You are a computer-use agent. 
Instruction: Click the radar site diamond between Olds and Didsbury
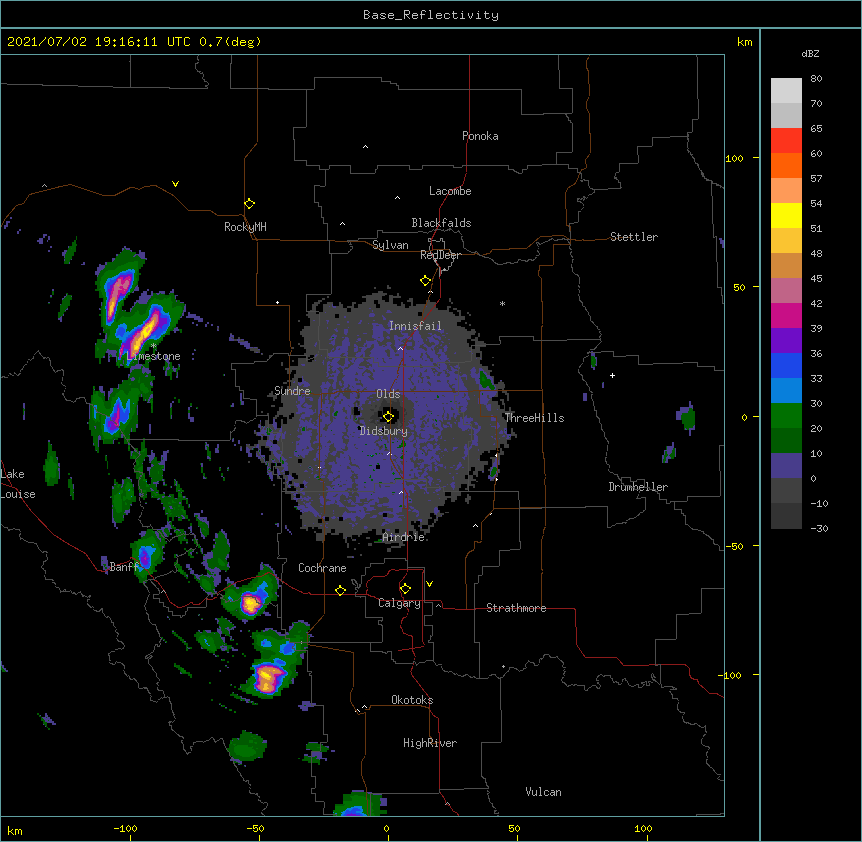pos(388,416)
